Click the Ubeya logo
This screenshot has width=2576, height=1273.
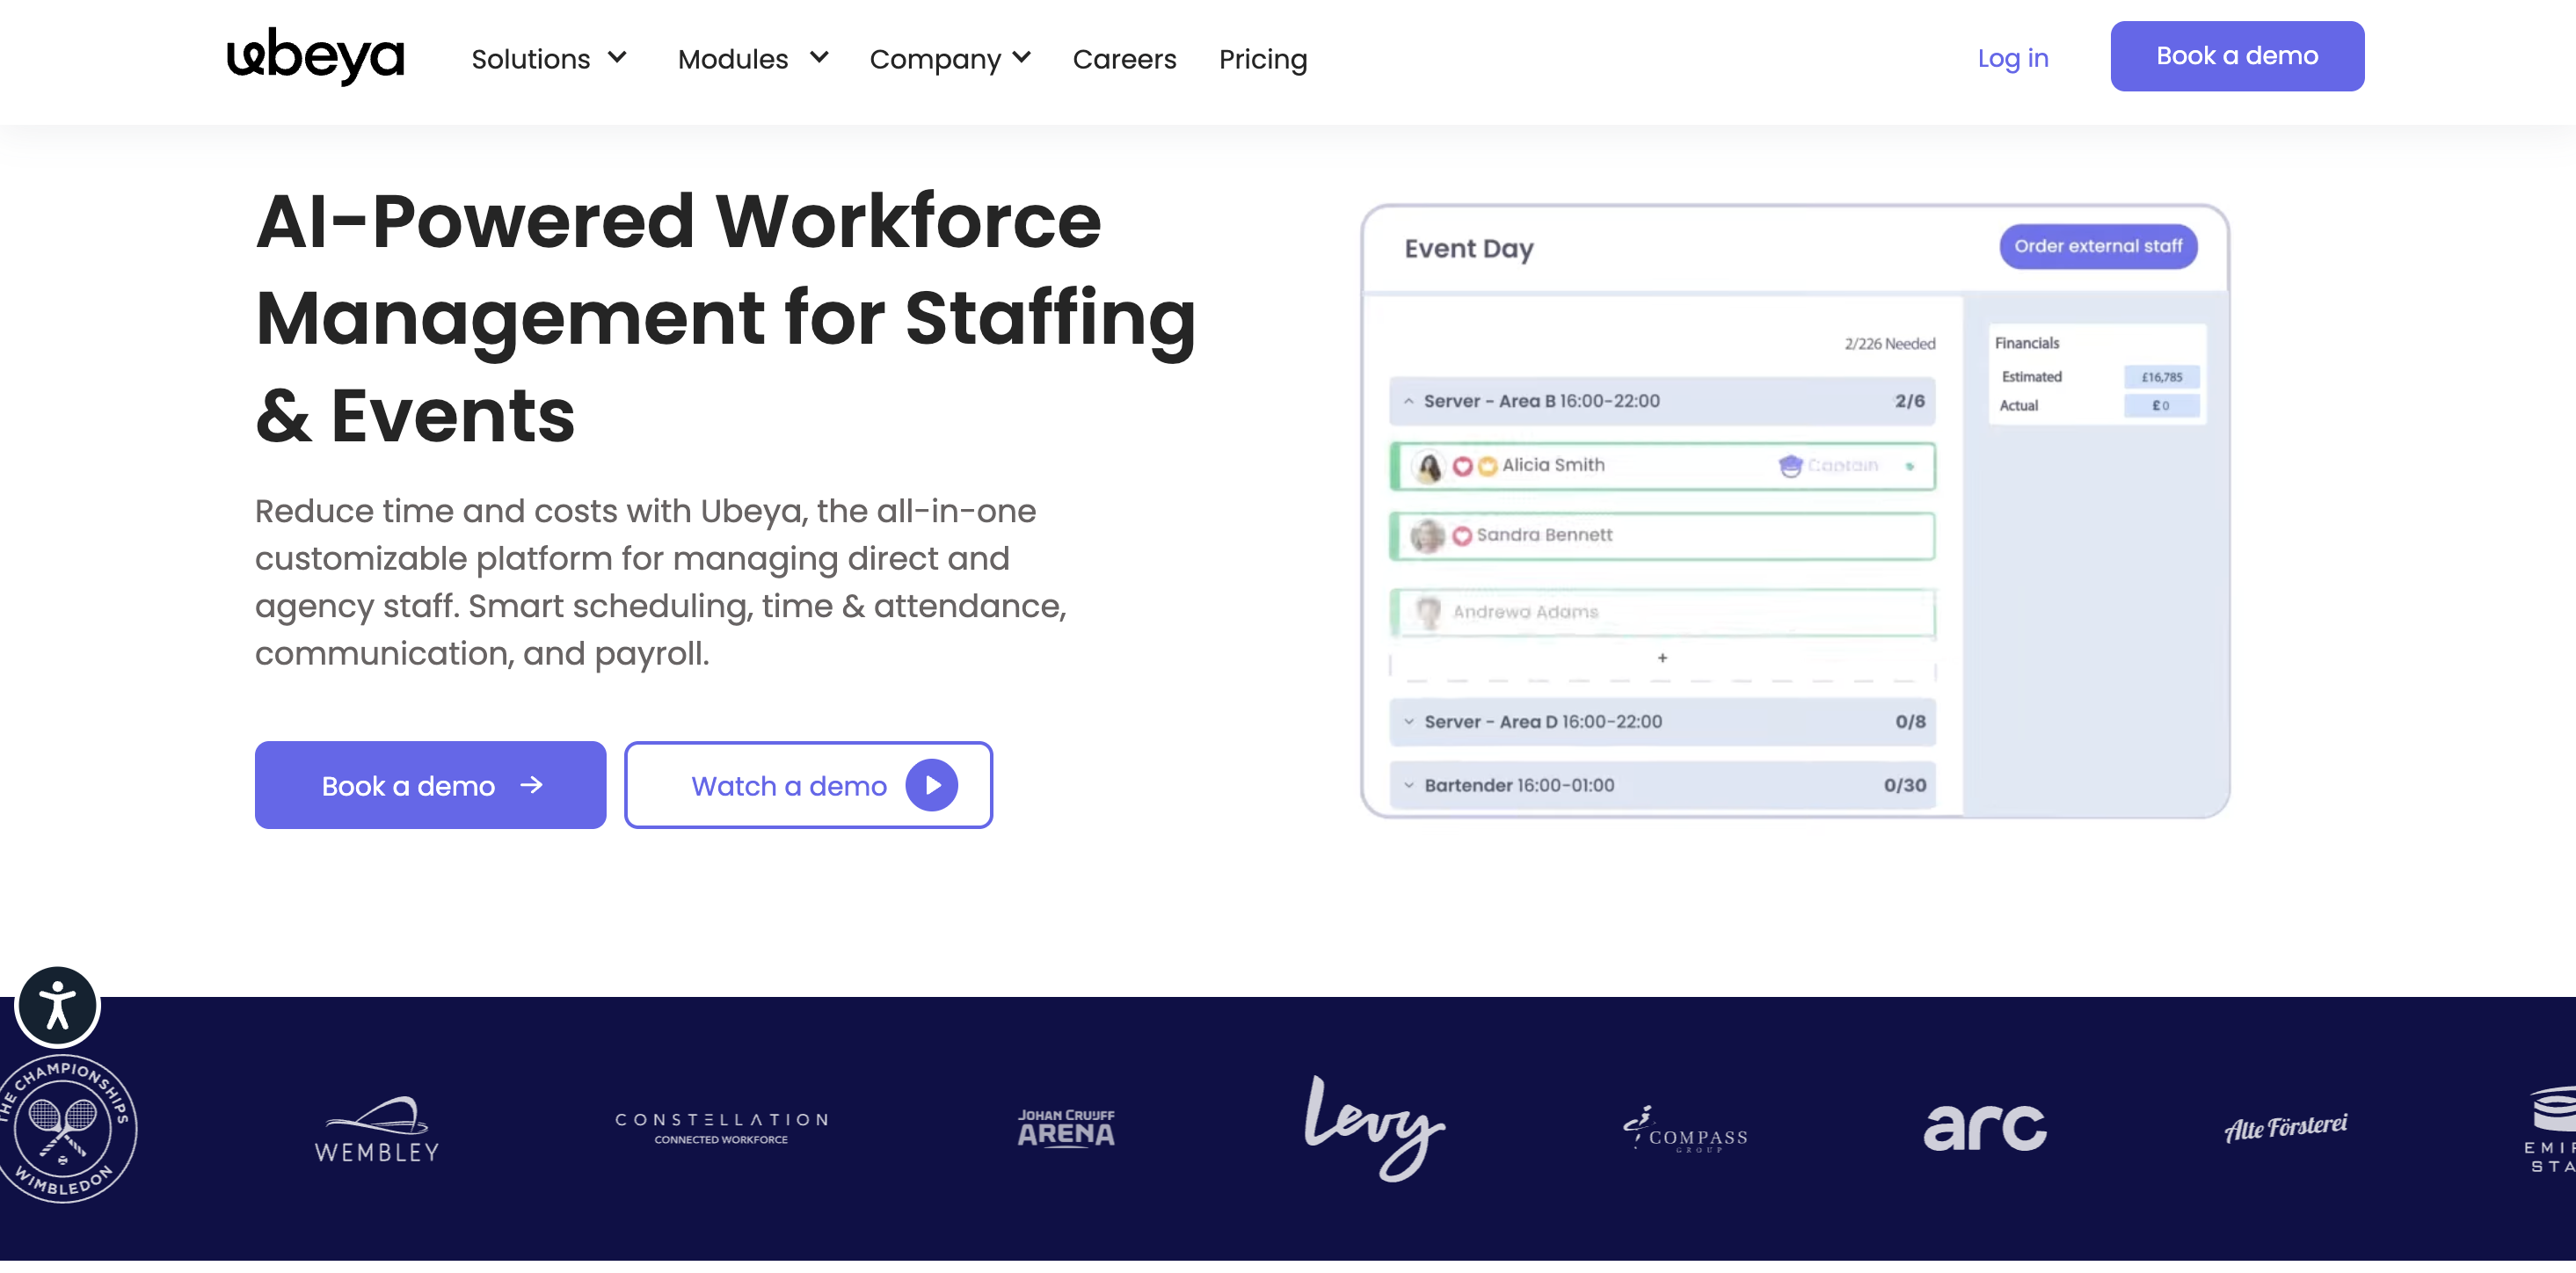pos(315,56)
